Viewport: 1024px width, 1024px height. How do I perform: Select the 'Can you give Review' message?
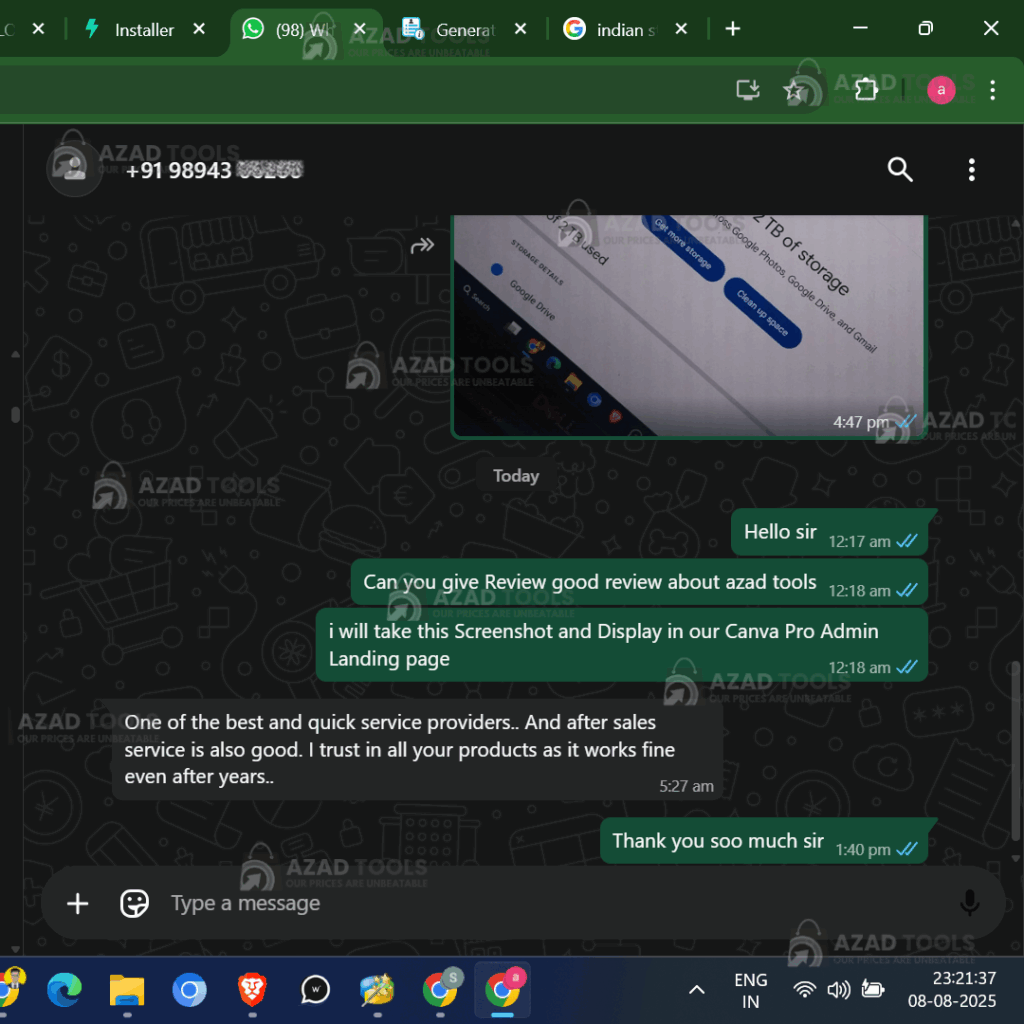pyautogui.click(x=639, y=582)
